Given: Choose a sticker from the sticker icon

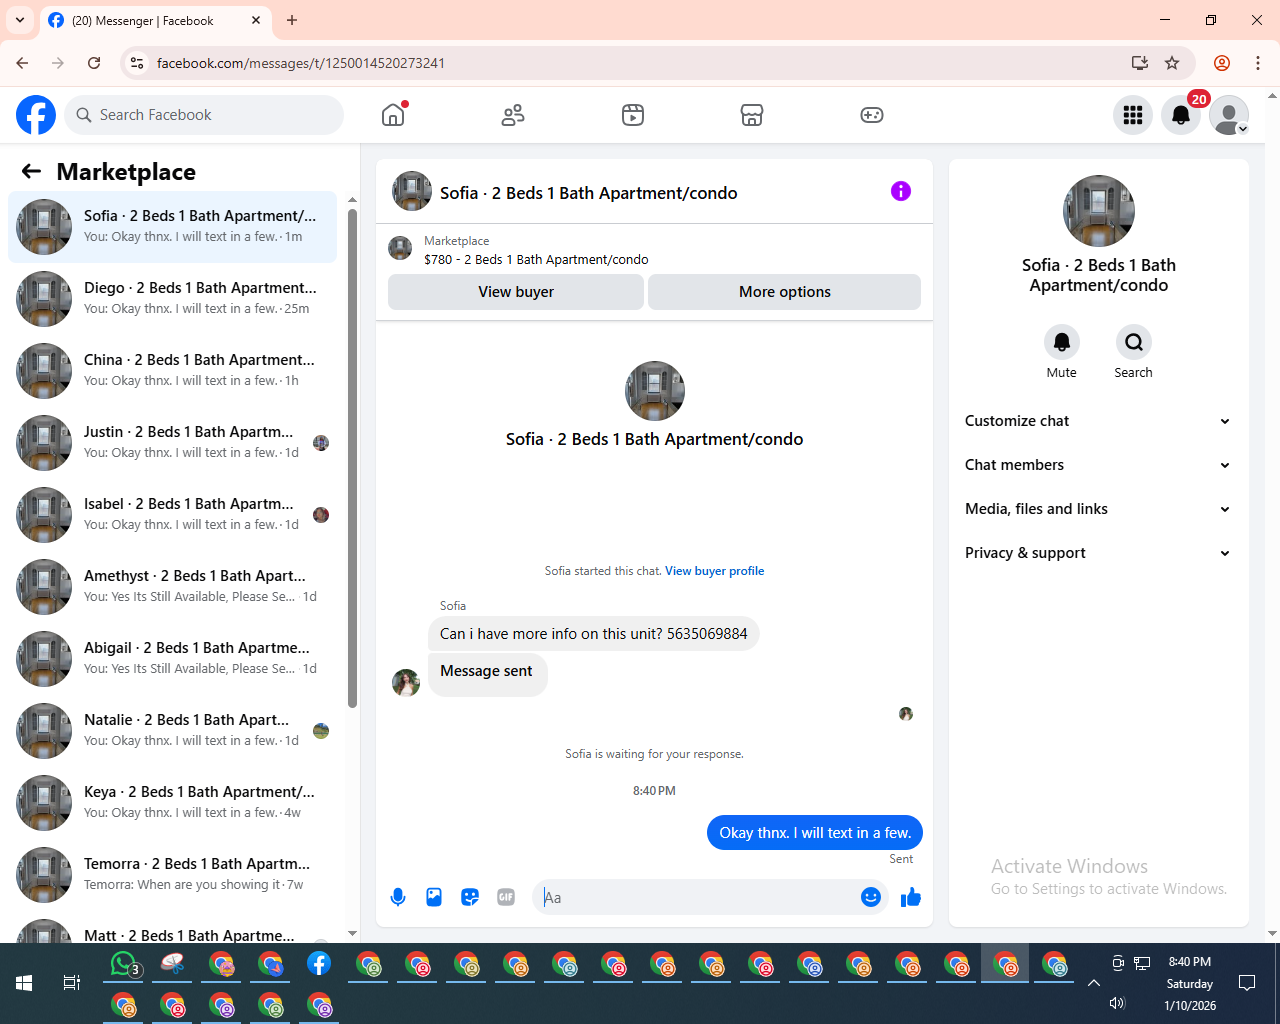Looking at the screenshot, I should [470, 897].
